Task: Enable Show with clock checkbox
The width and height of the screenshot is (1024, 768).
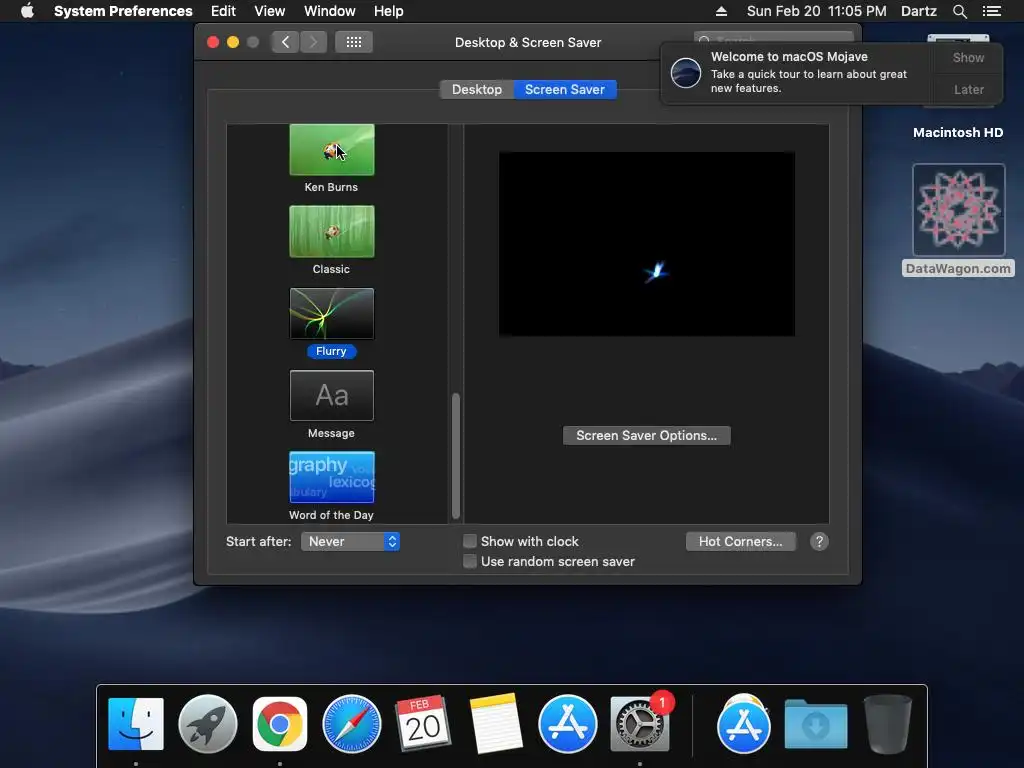Action: click(x=470, y=541)
